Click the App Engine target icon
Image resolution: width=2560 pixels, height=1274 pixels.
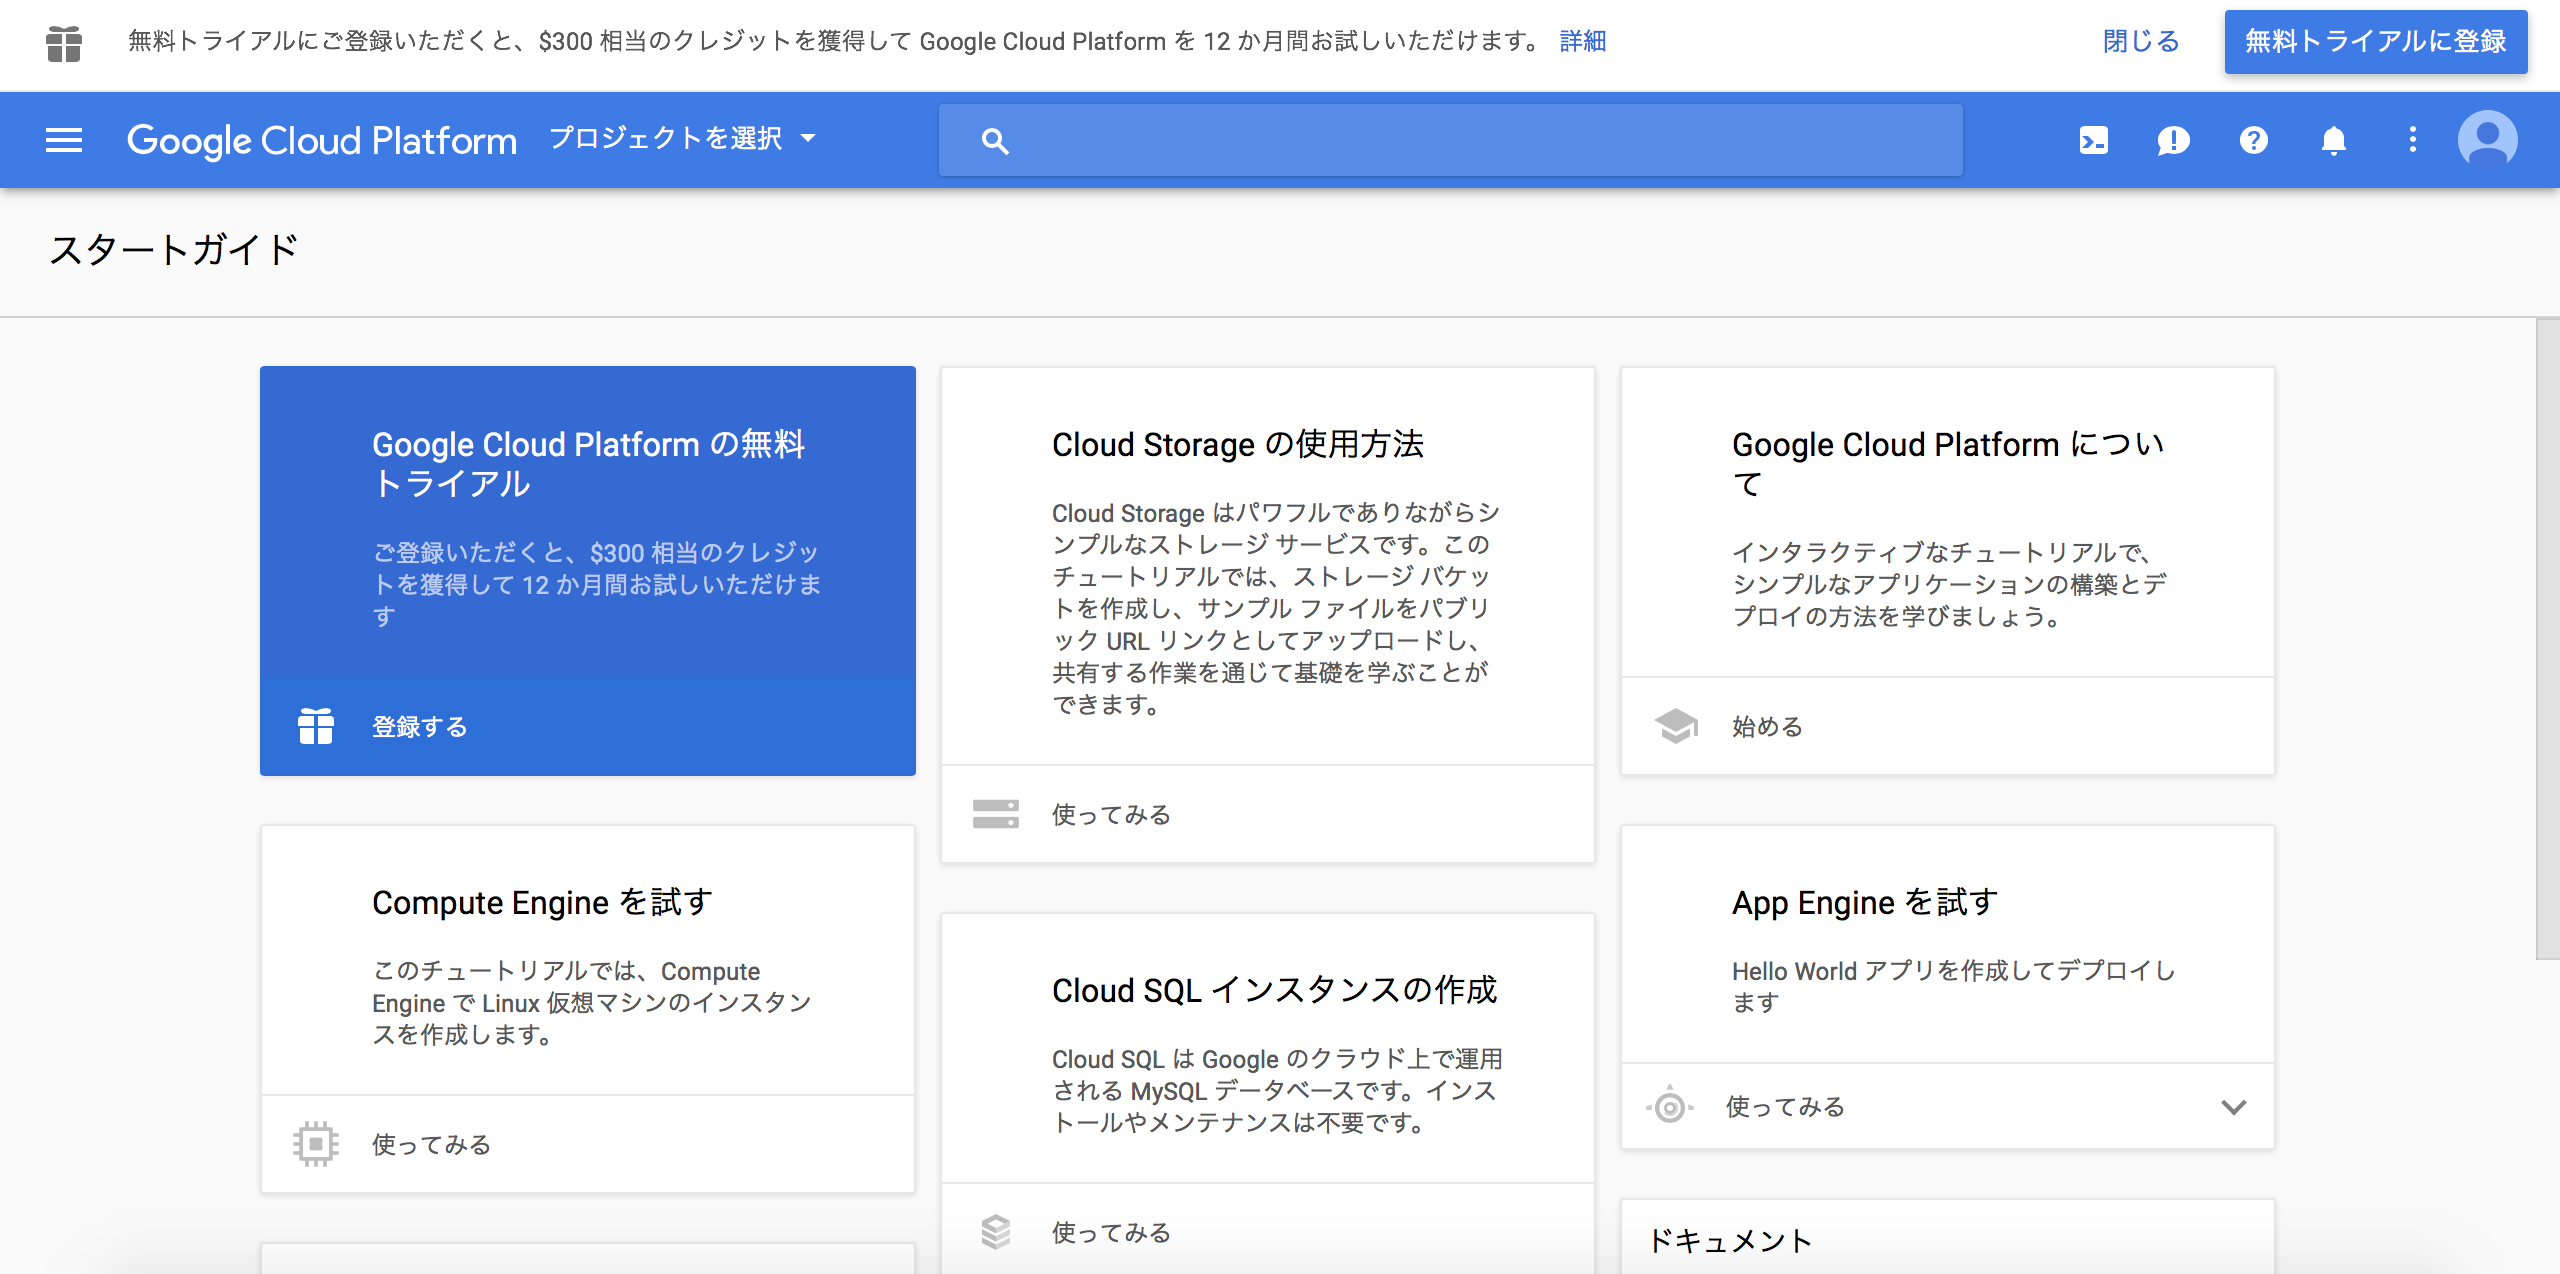1670,1106
